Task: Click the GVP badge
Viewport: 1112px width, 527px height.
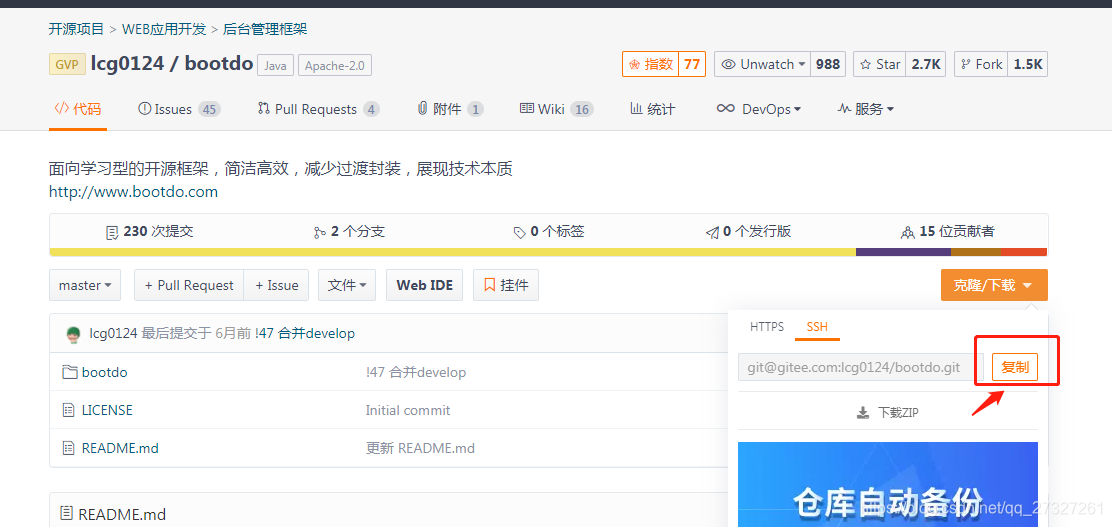Action: [x=67, y=64]
